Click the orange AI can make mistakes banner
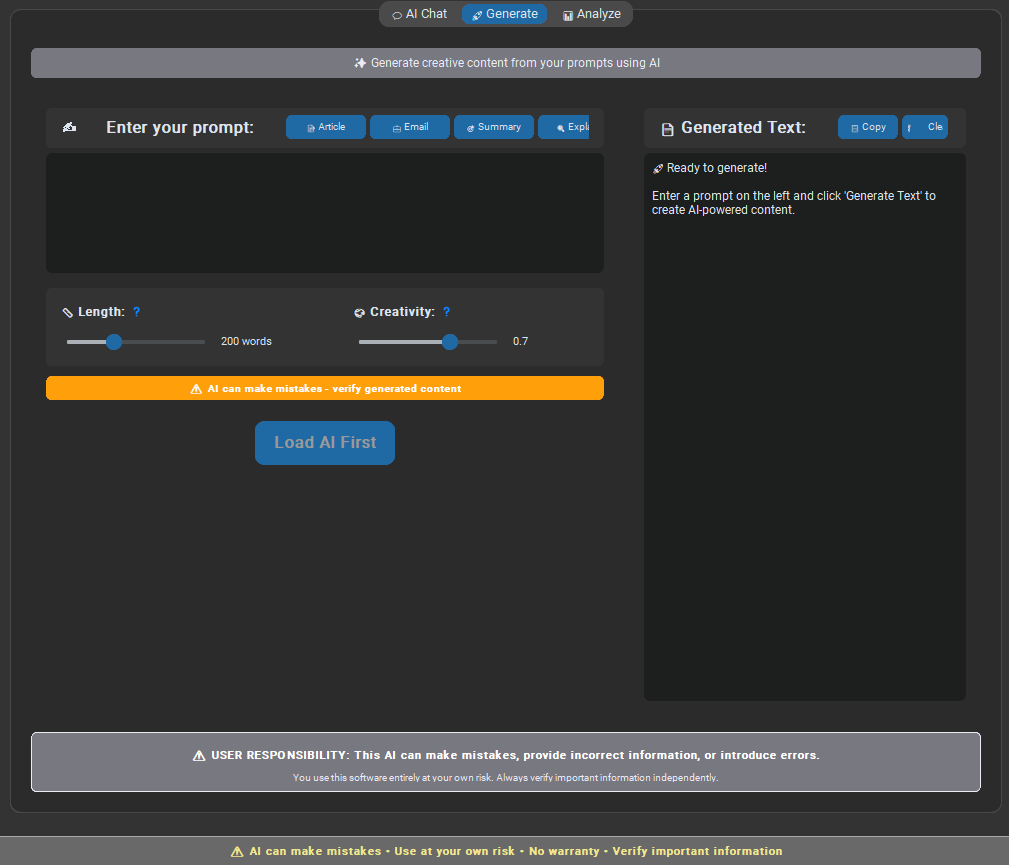 [x=325, y=388]
